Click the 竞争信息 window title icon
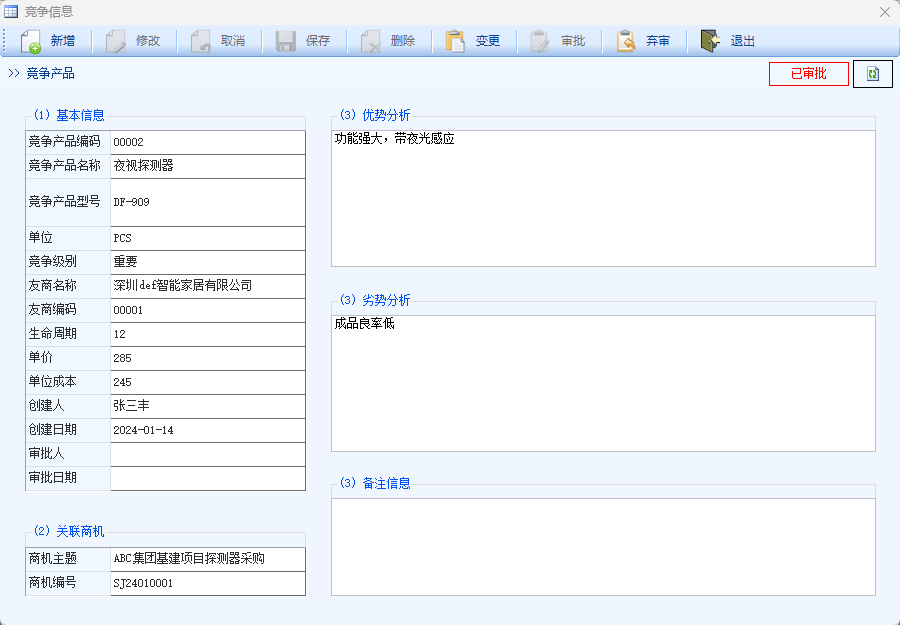The width and height of the screenshot is (900, 625). tap(11, 11)
